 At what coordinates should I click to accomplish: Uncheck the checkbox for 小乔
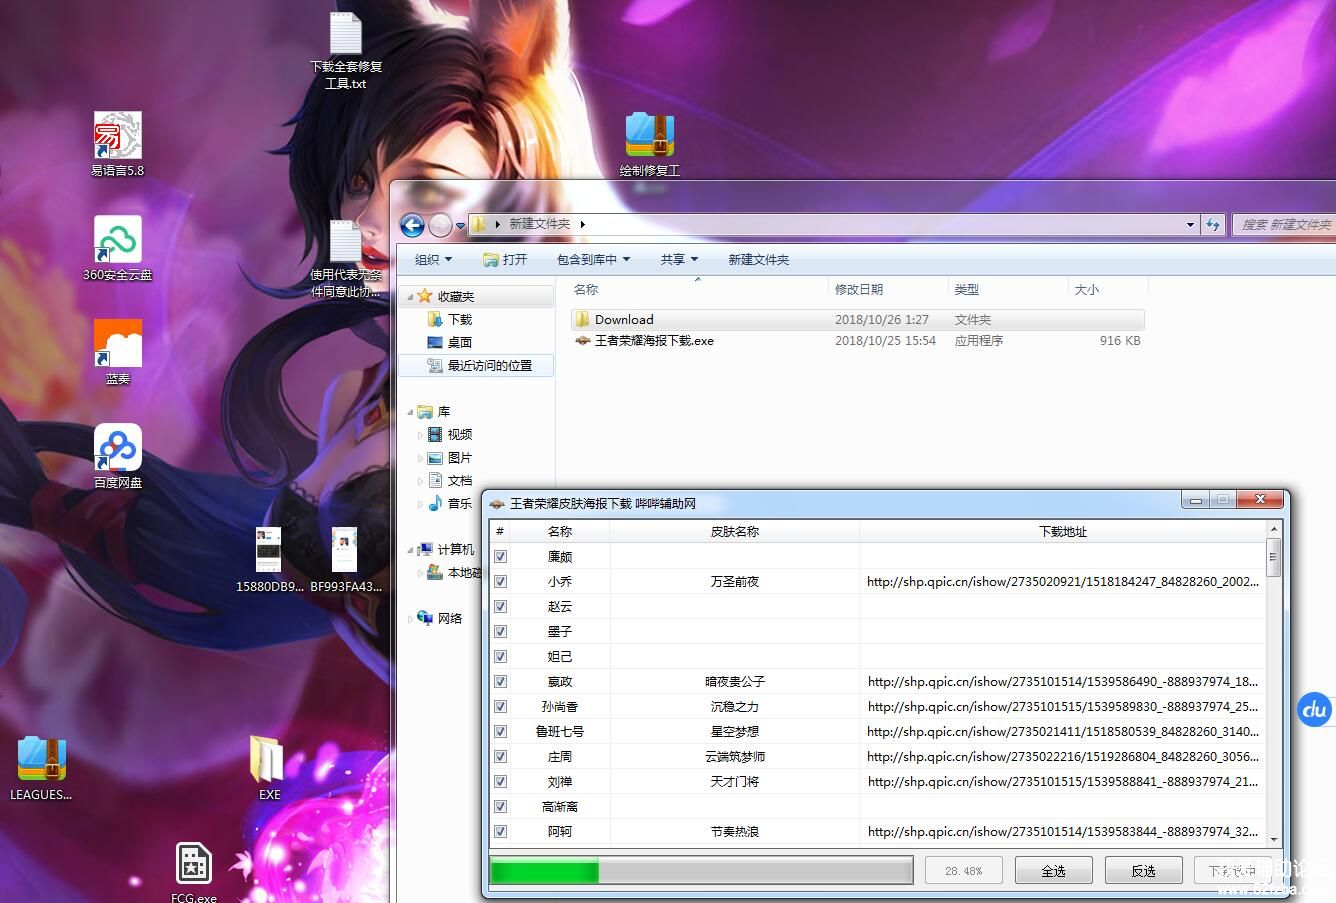coord(500,582)
